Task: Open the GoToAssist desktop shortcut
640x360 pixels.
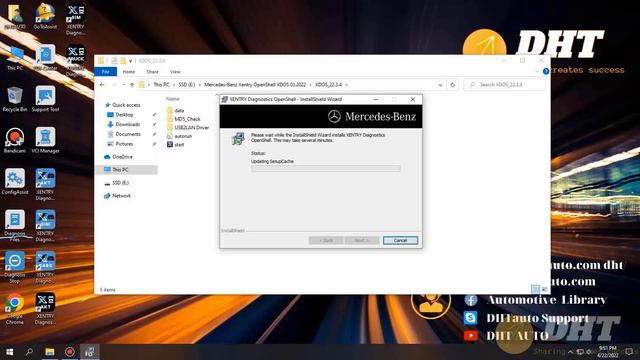Action: 45,16
